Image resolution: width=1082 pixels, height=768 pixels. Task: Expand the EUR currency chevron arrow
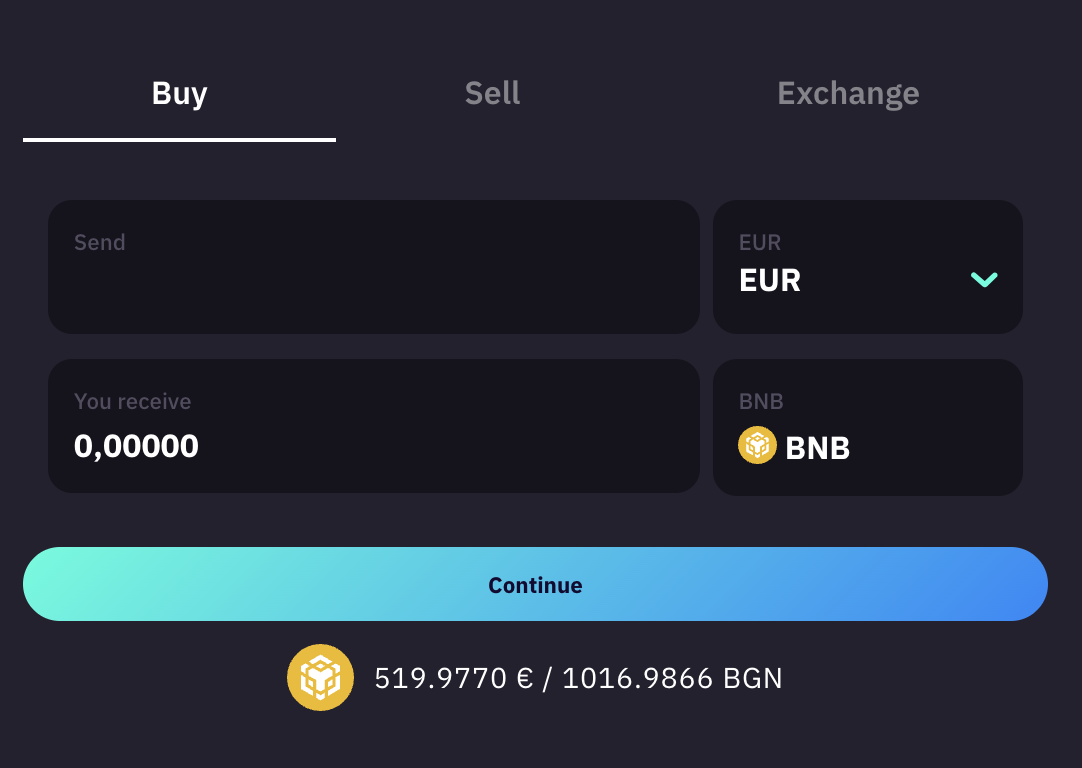(984, 280)
